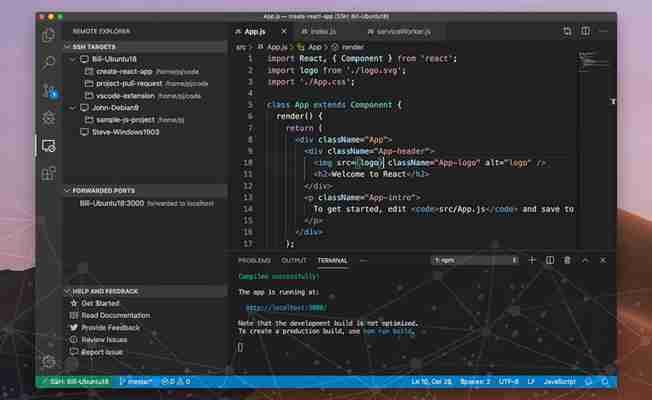Collapse the Bill-Ubuntu18 host node

[x=73, y=59]
